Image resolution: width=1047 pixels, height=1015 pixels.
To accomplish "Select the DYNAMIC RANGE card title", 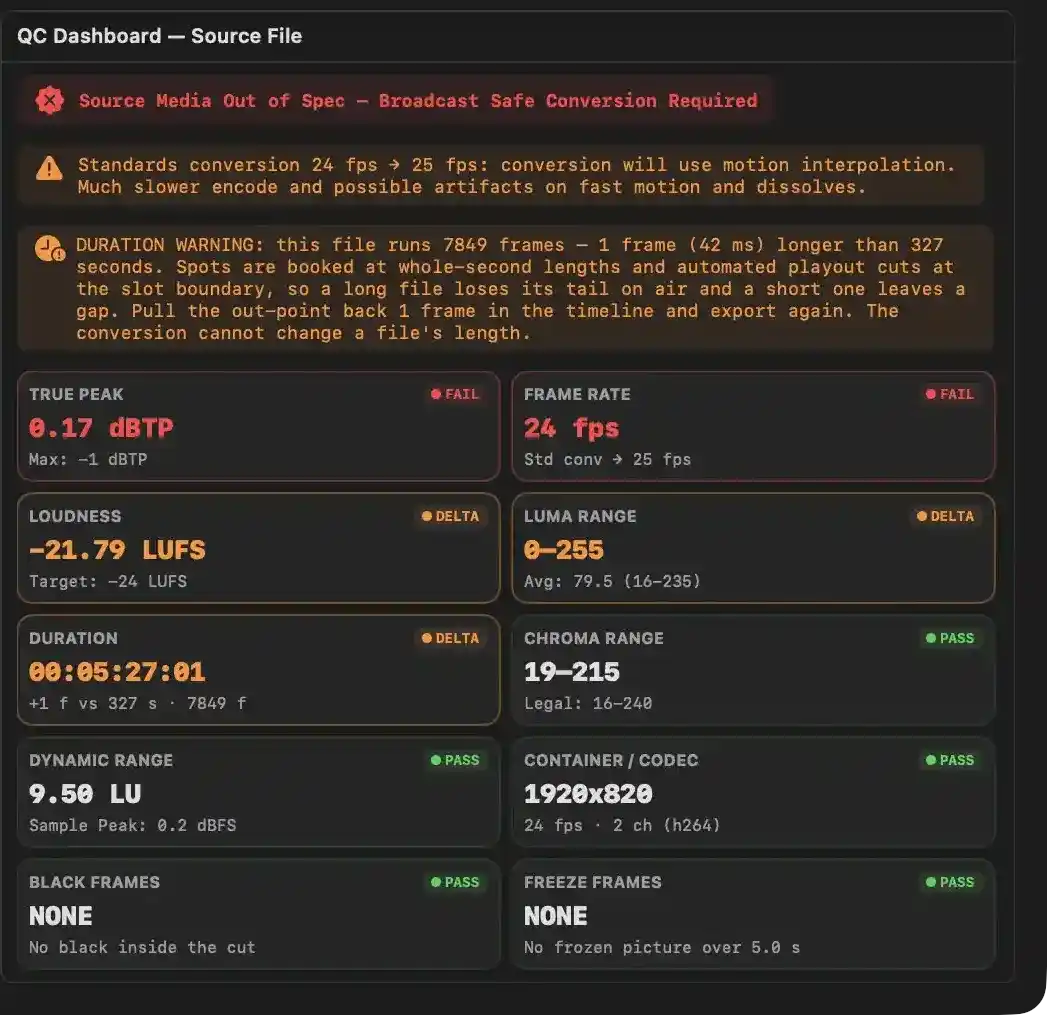I will [101, 761].
